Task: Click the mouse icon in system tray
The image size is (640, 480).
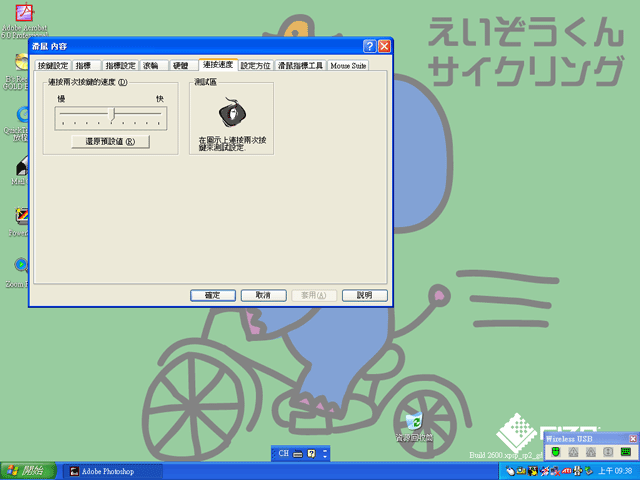Action: [x=510, y=471]
